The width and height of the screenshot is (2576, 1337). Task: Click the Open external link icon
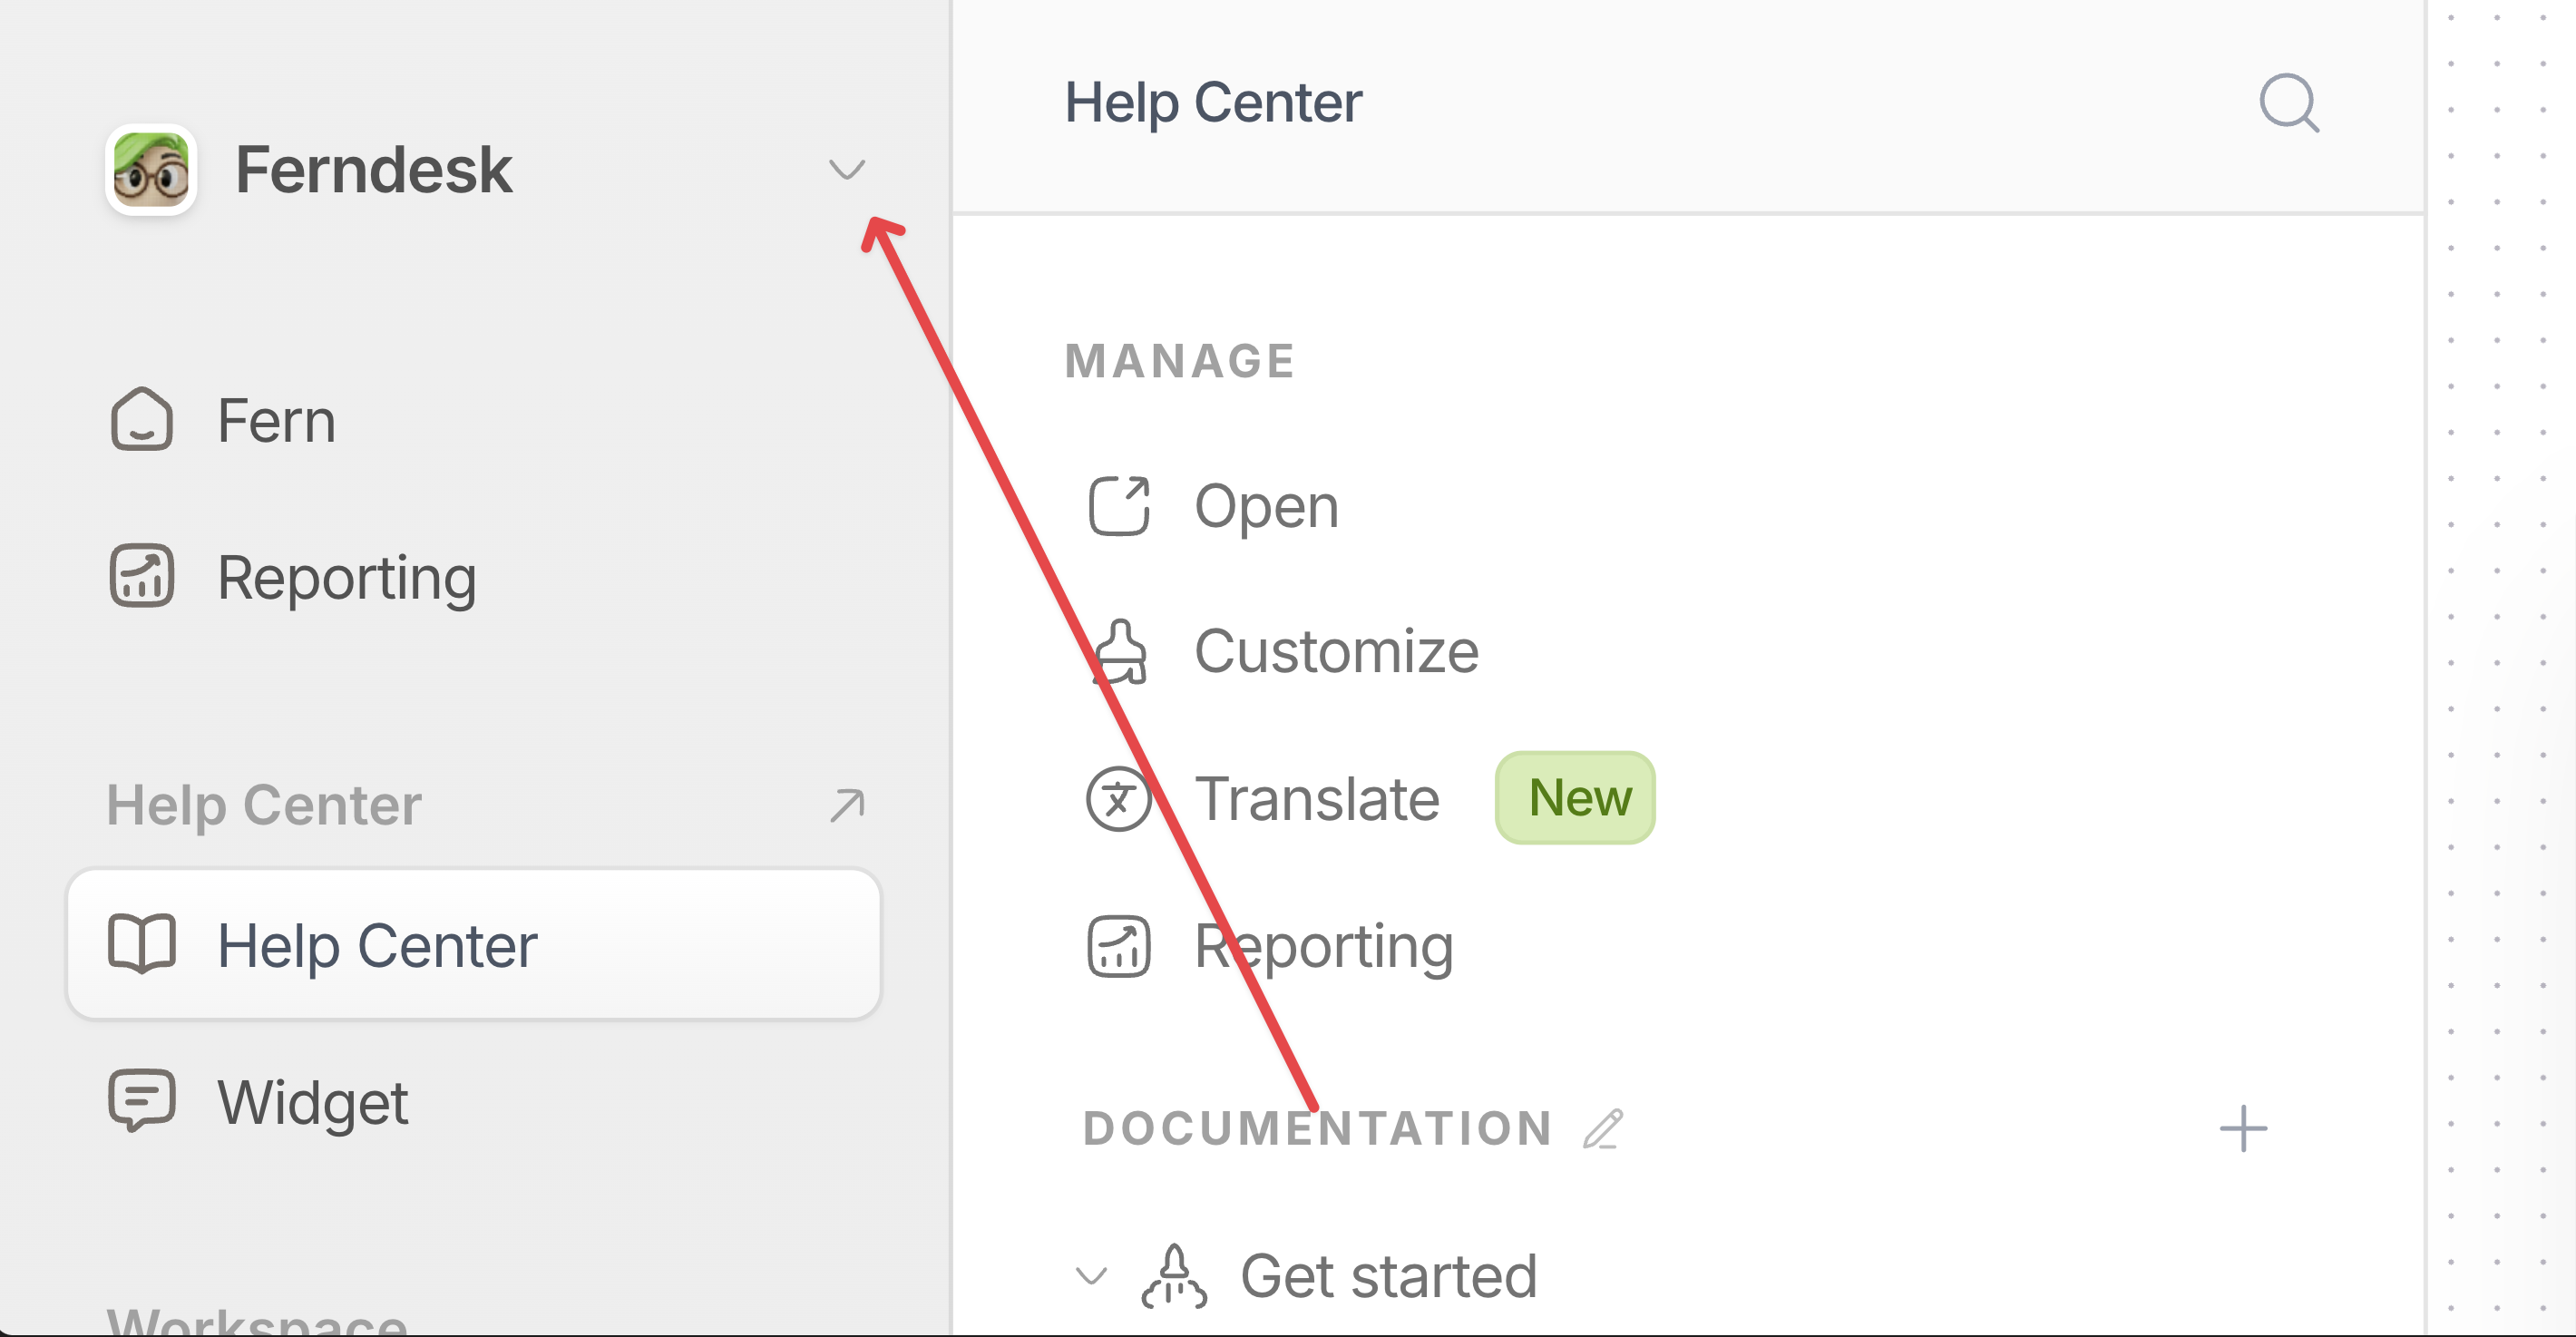click(x=1118, y=506)
